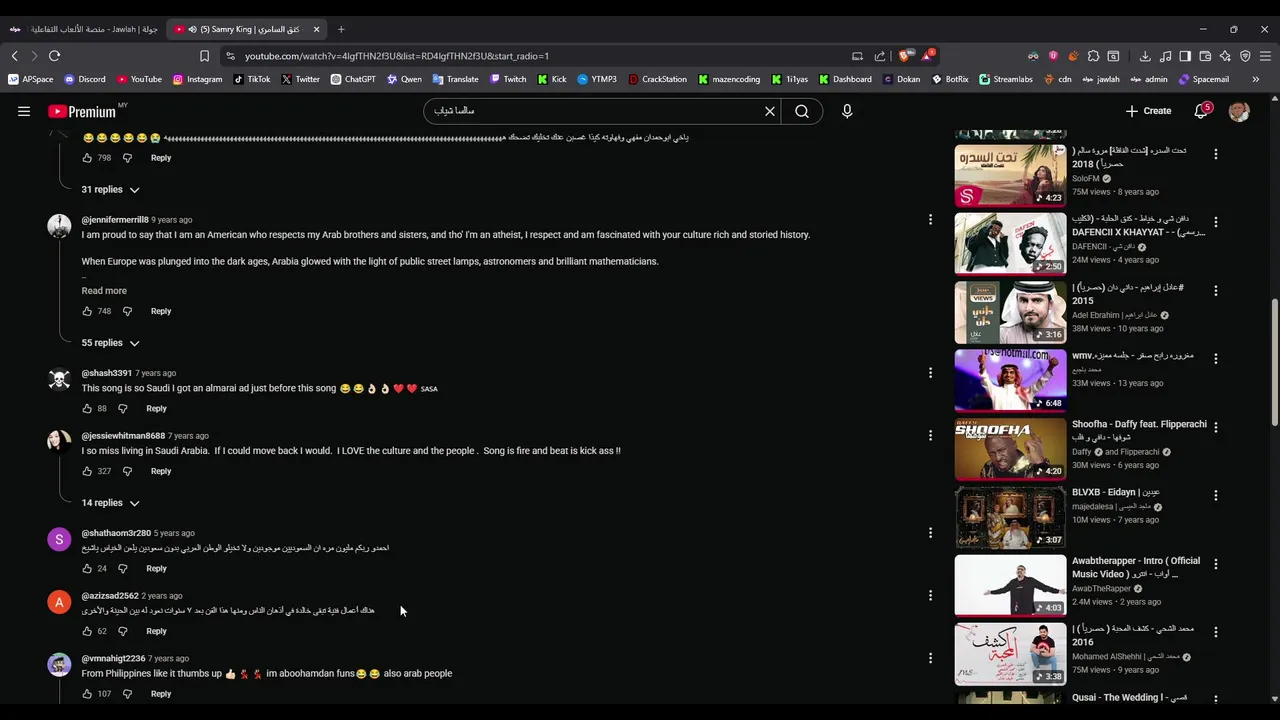Open 2:50 Dafencii X Khayyat thumbnail
Image resolution: width=1280 pixels, height=720 pixels.
[1010, 242]
